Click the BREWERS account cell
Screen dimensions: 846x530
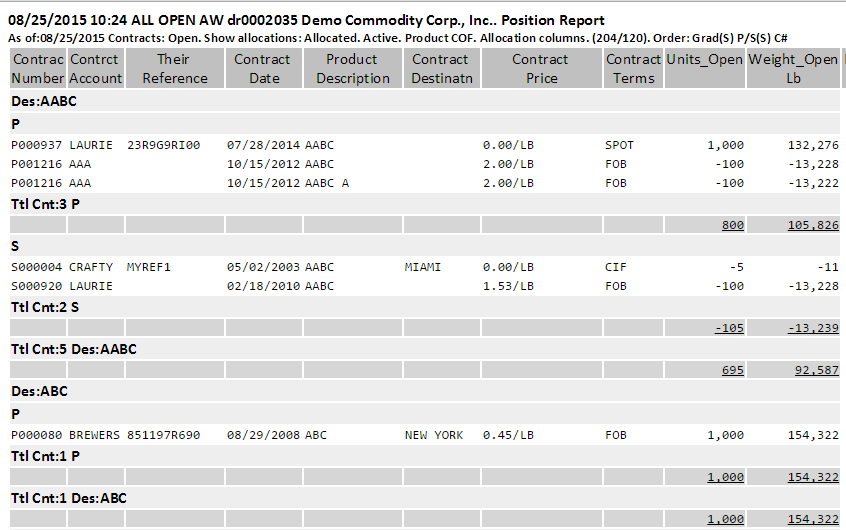(94, 435)
